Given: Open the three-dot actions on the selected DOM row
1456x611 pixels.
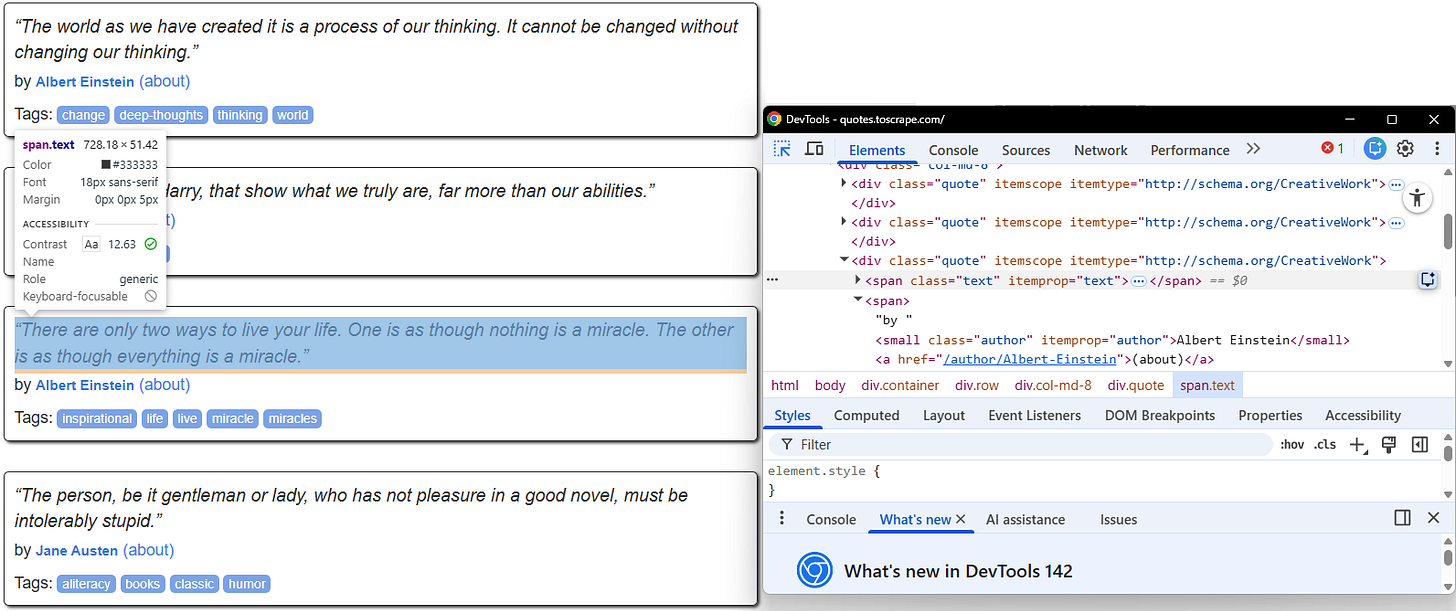Looking at the screenshot, I should [772, 281].
